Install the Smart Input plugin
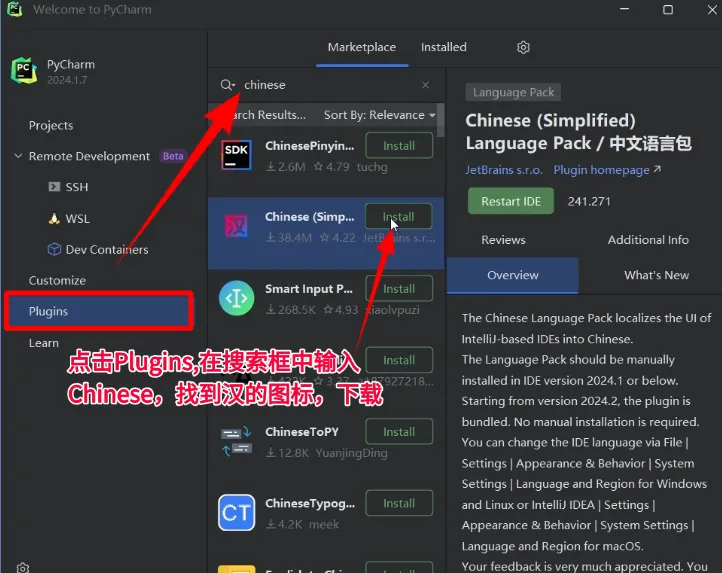Viewport: 722px width, 573px height. tap(399, 289)
